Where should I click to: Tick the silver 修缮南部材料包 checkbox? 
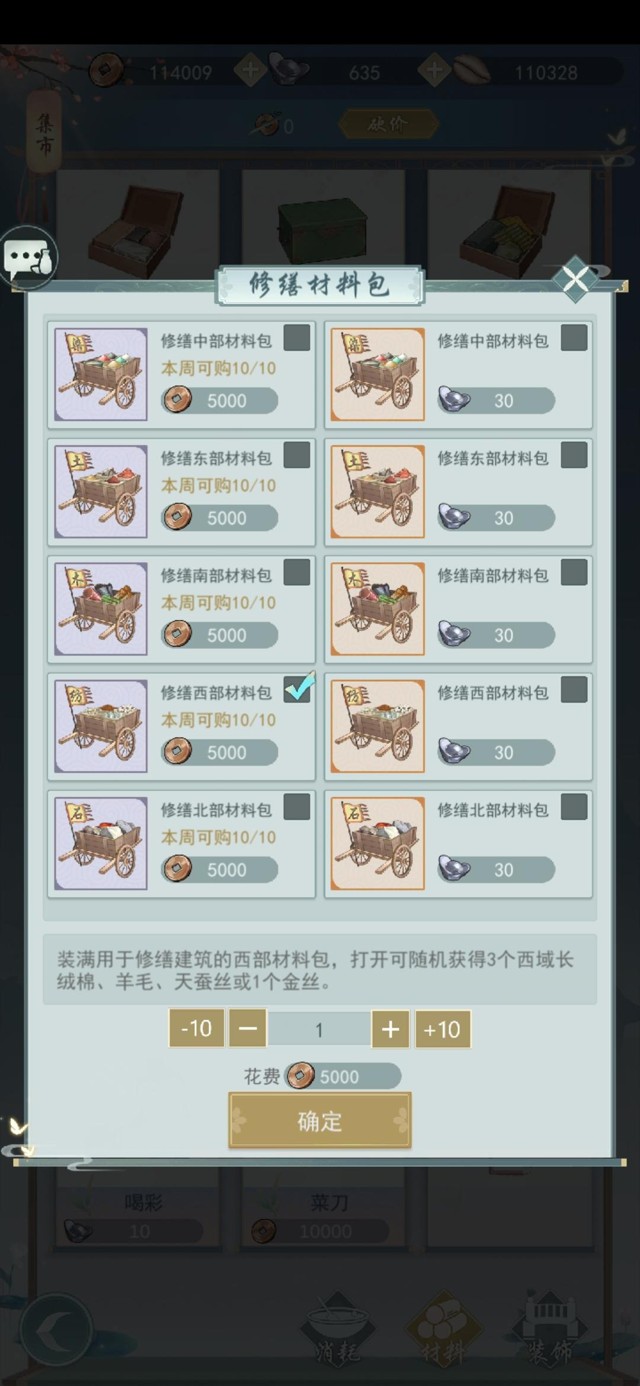(574, 572)
